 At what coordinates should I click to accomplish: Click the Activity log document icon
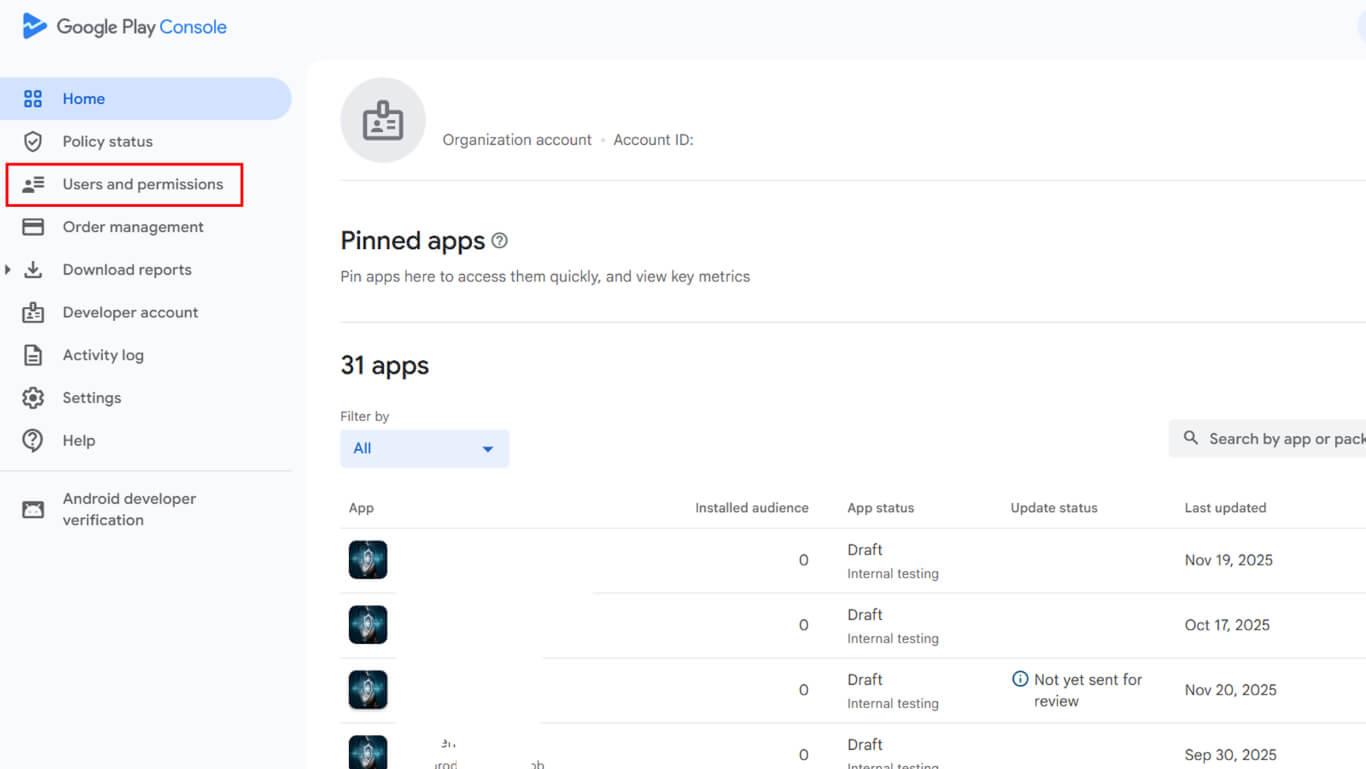[33, 355]
